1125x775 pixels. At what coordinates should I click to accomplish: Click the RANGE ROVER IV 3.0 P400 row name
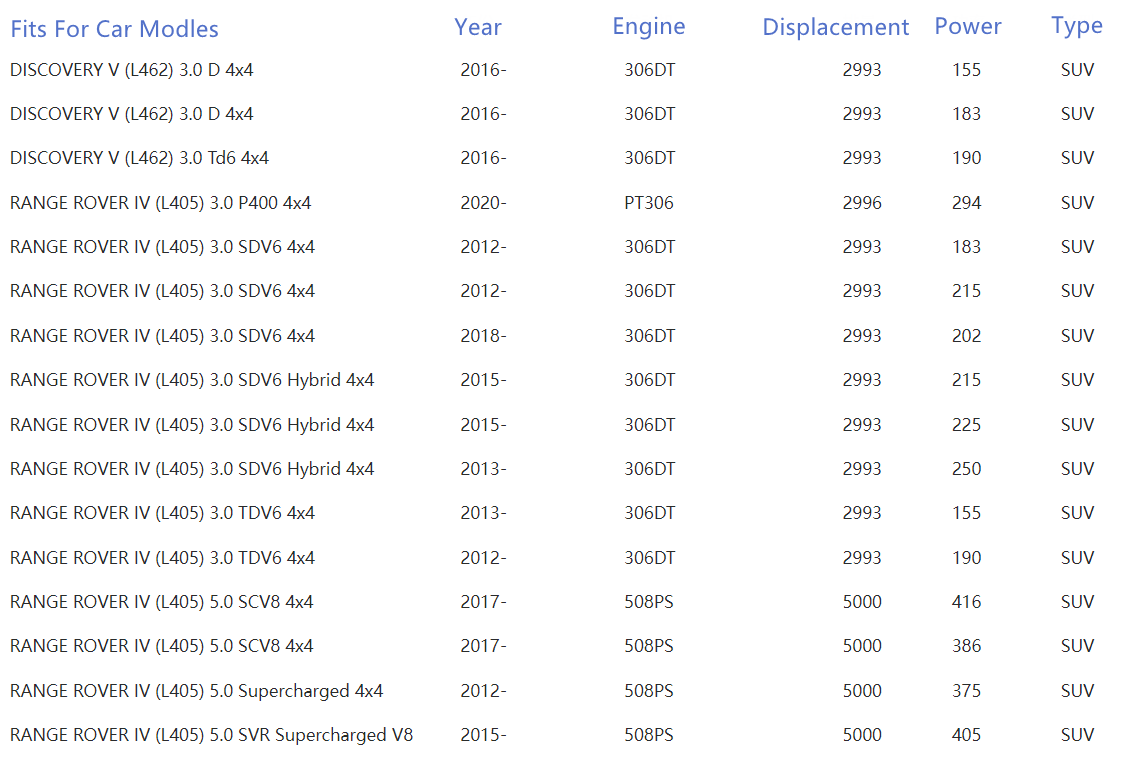pyautogui.click(x=160, y=203)
